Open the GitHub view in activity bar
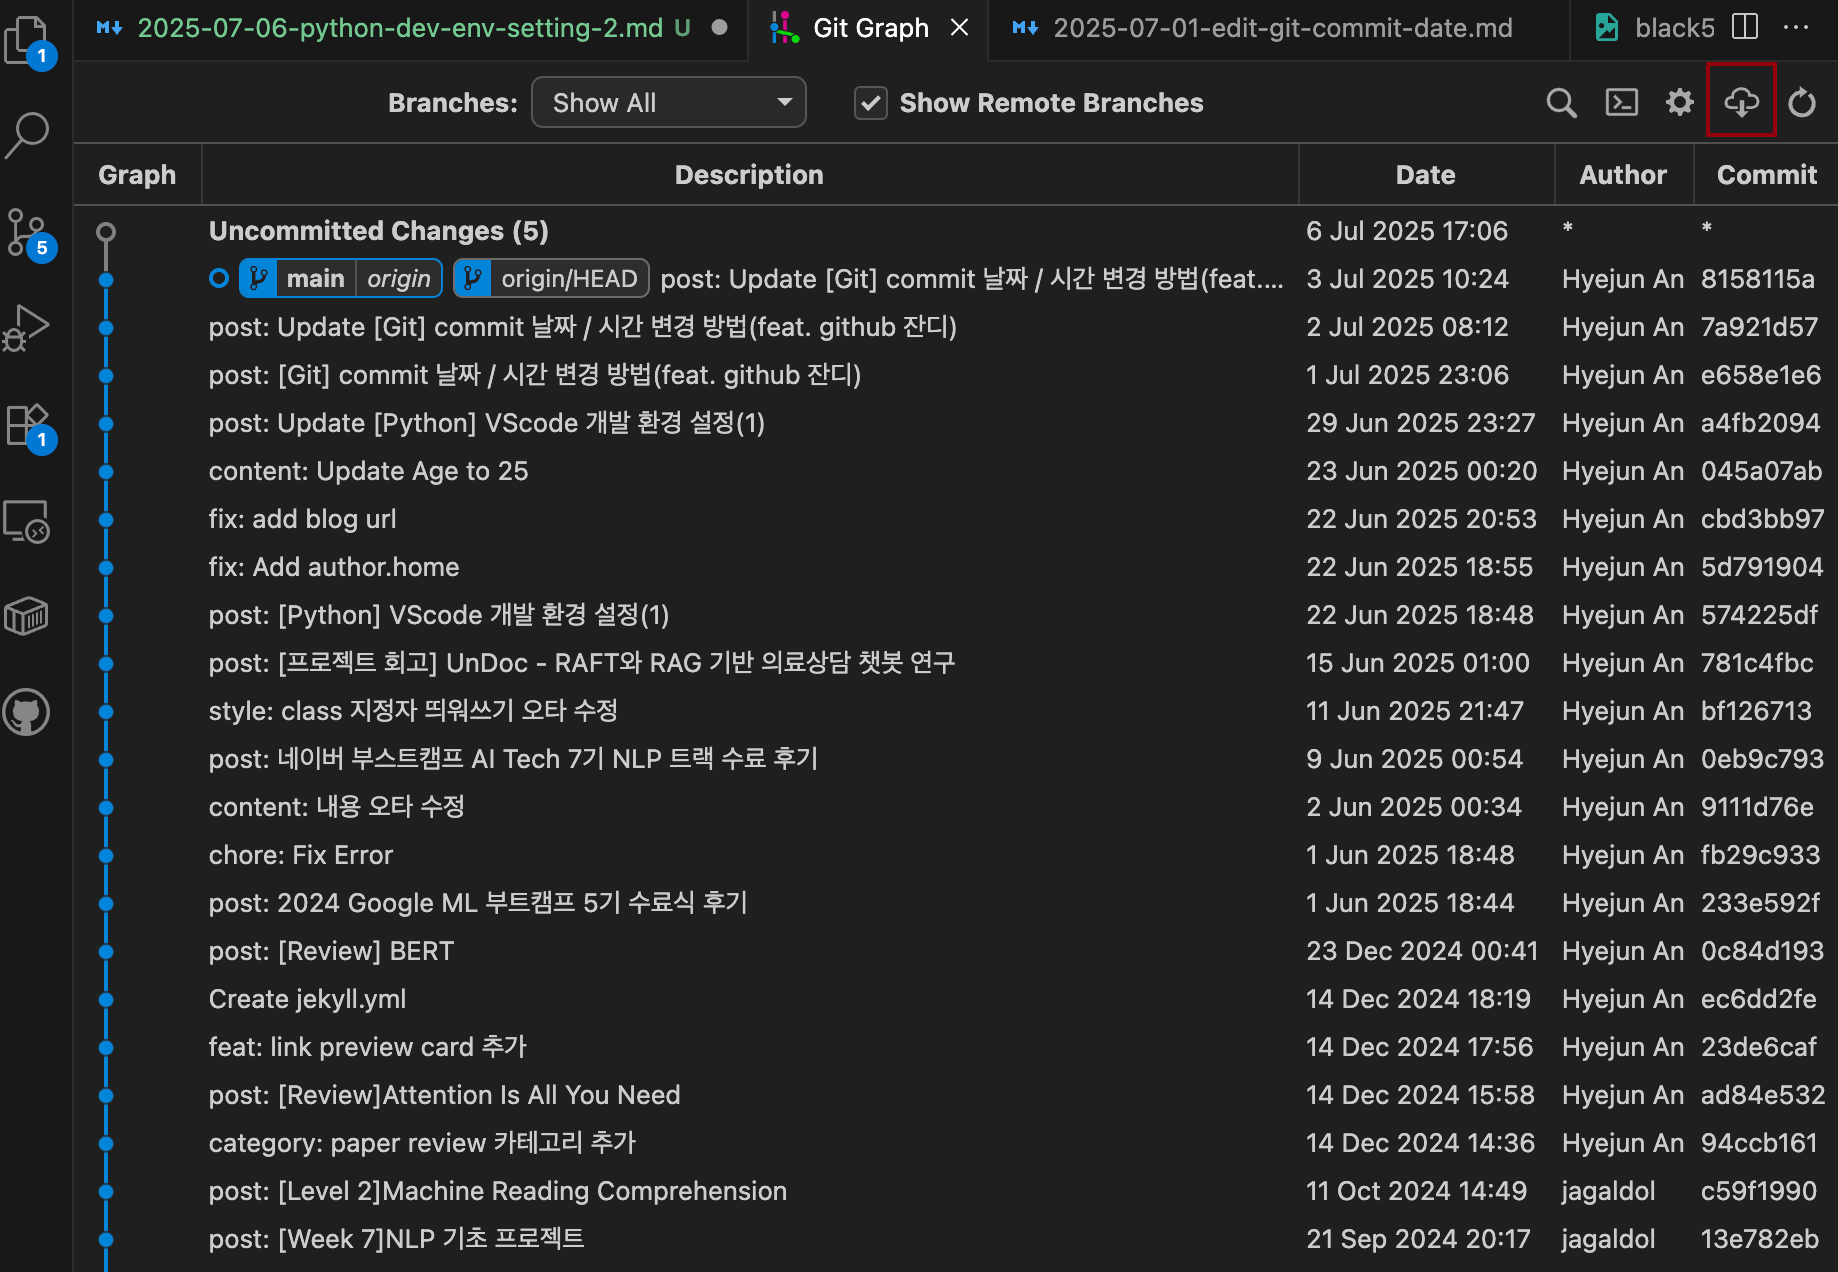This screenshot has width=1838, height=1272. pos(27,712)
